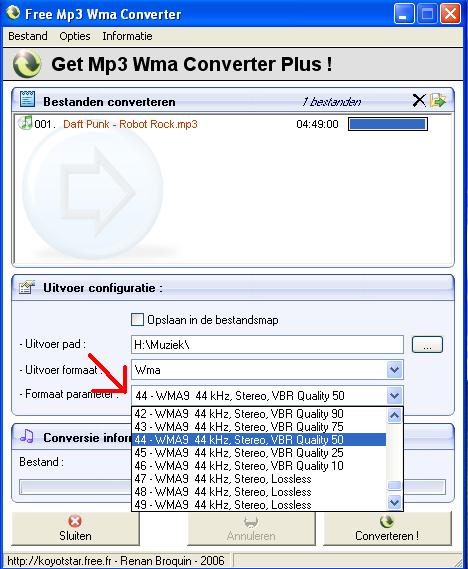Click the Converteren ! button
This screenshot has height=569, width=468.
(x=387, y=528)
